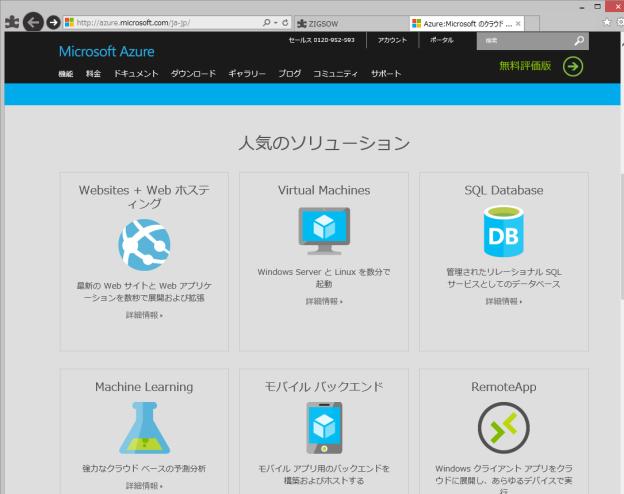Open the ギャラリー navigation item
This screenshot has width=624, height=494.
(247, 74)
